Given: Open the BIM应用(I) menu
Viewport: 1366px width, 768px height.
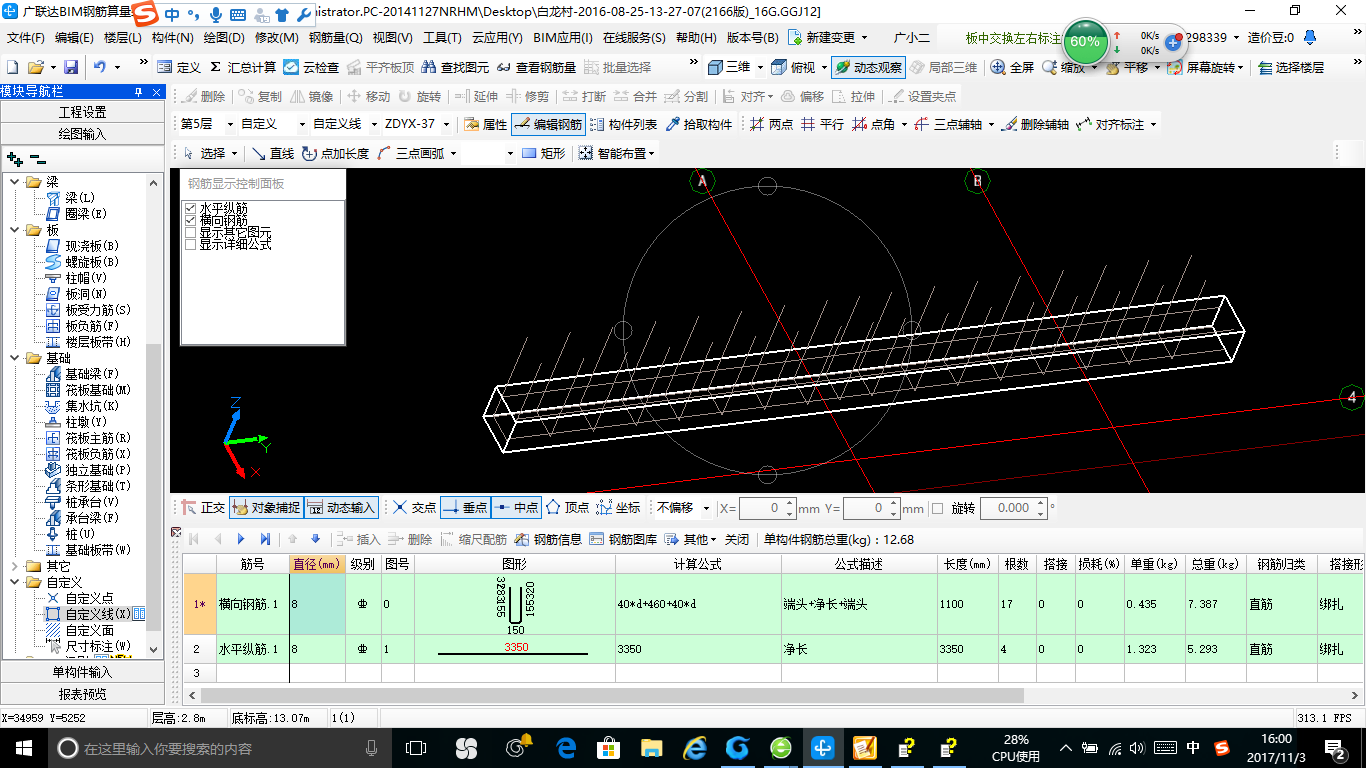Looking at the screenshot, I should pyautogui.click(x=563, y=38).
